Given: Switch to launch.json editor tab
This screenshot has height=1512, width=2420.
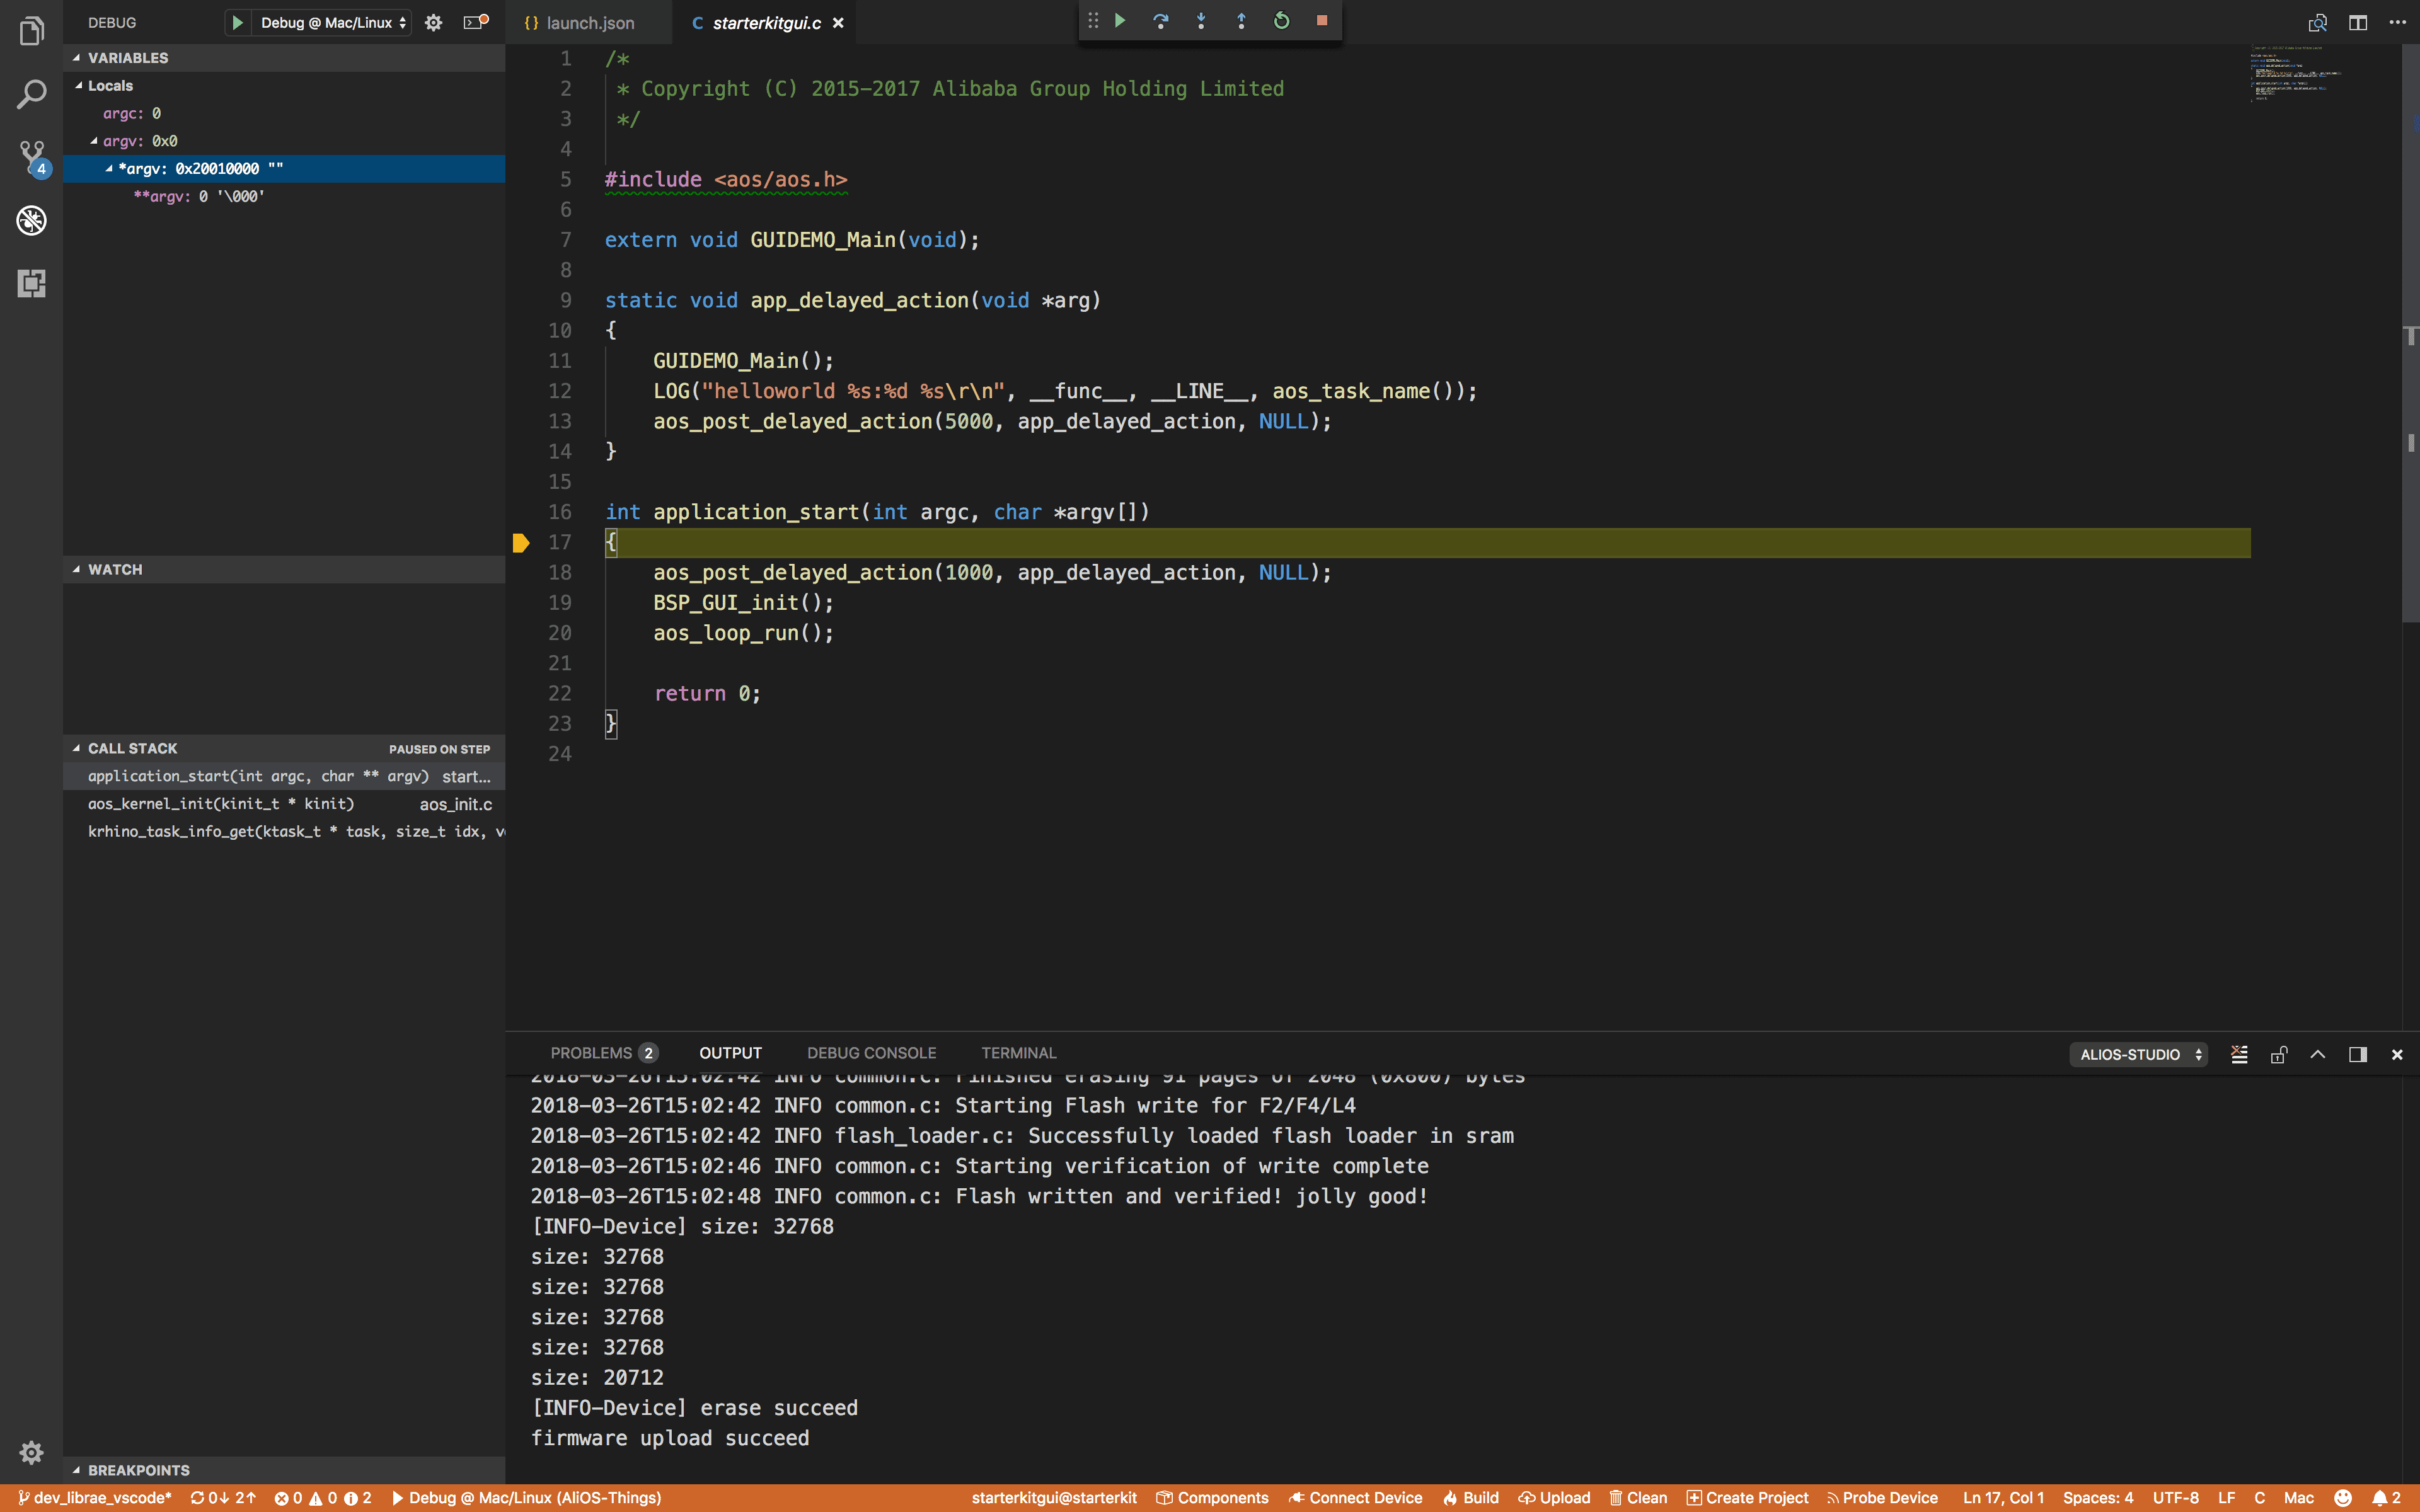Looking at the screenshot, I should point(589,23).
